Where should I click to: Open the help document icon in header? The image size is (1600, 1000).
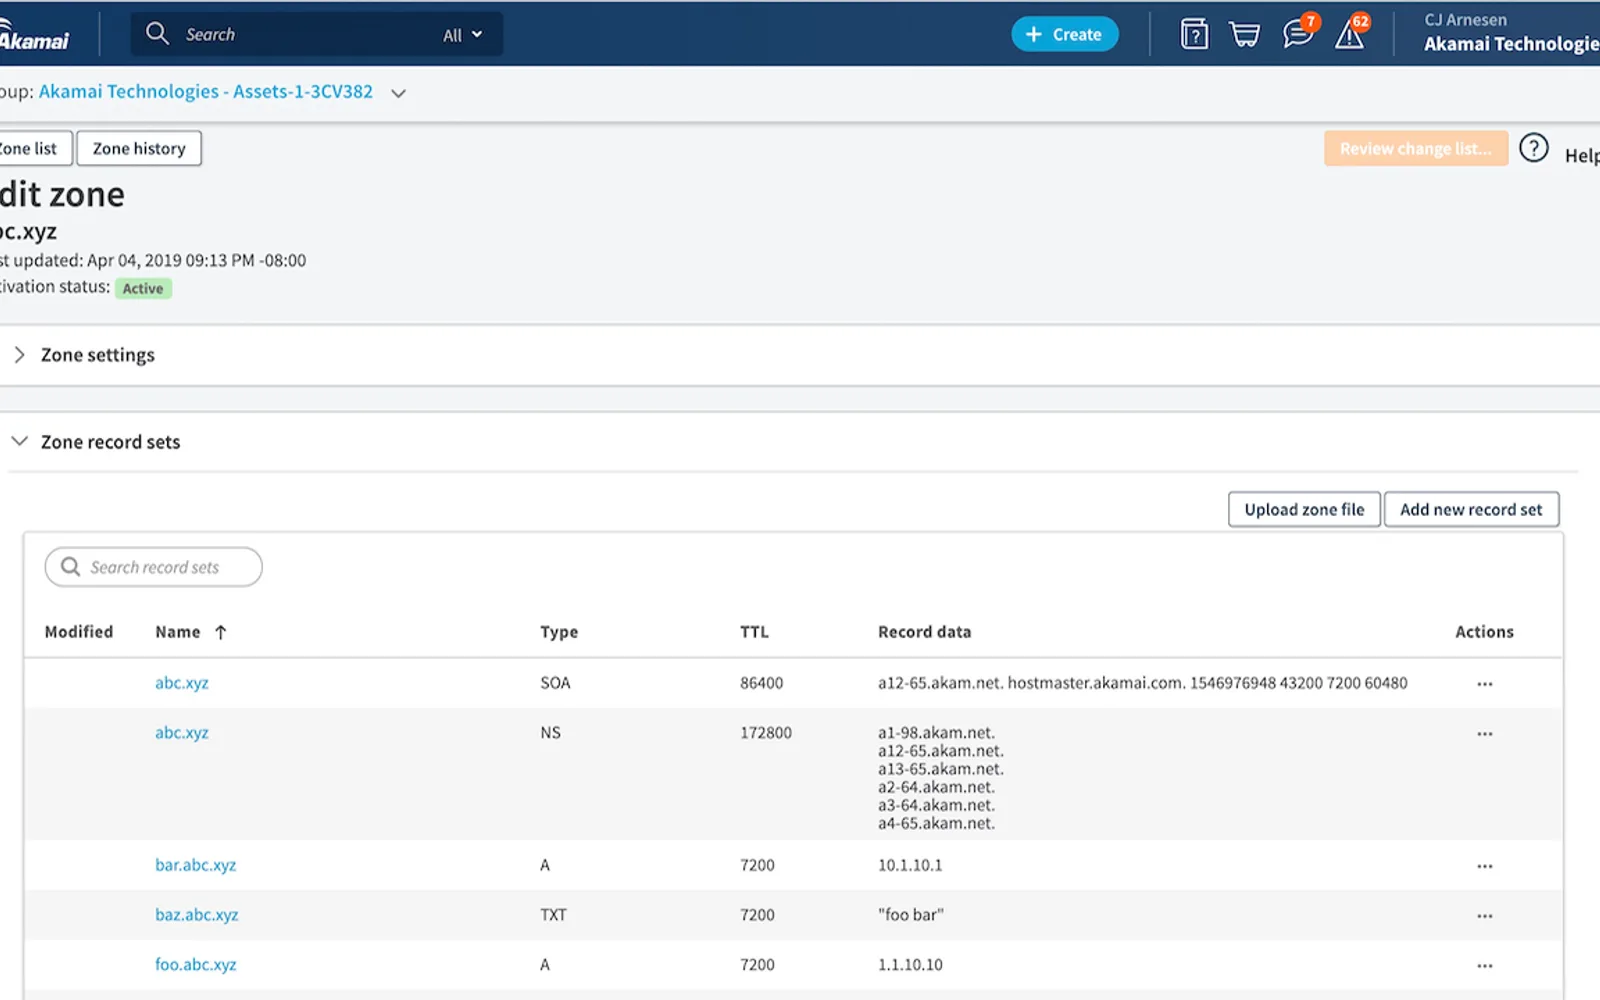click(1194, 34)
